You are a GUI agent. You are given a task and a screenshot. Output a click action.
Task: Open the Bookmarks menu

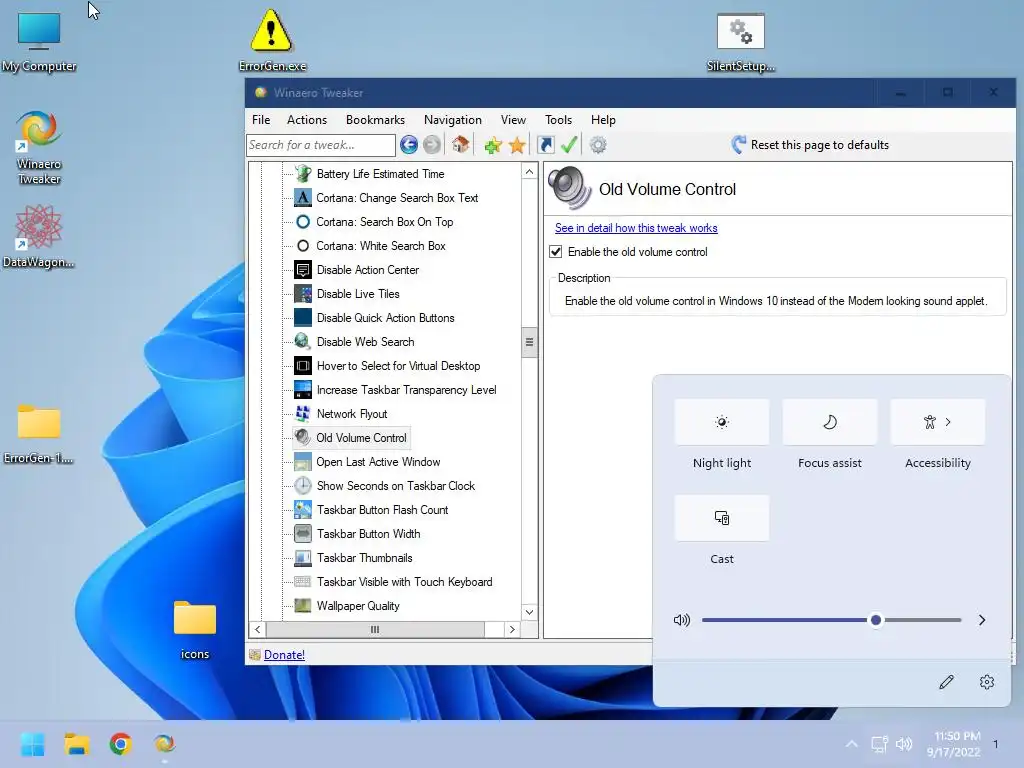coord(376,120)
